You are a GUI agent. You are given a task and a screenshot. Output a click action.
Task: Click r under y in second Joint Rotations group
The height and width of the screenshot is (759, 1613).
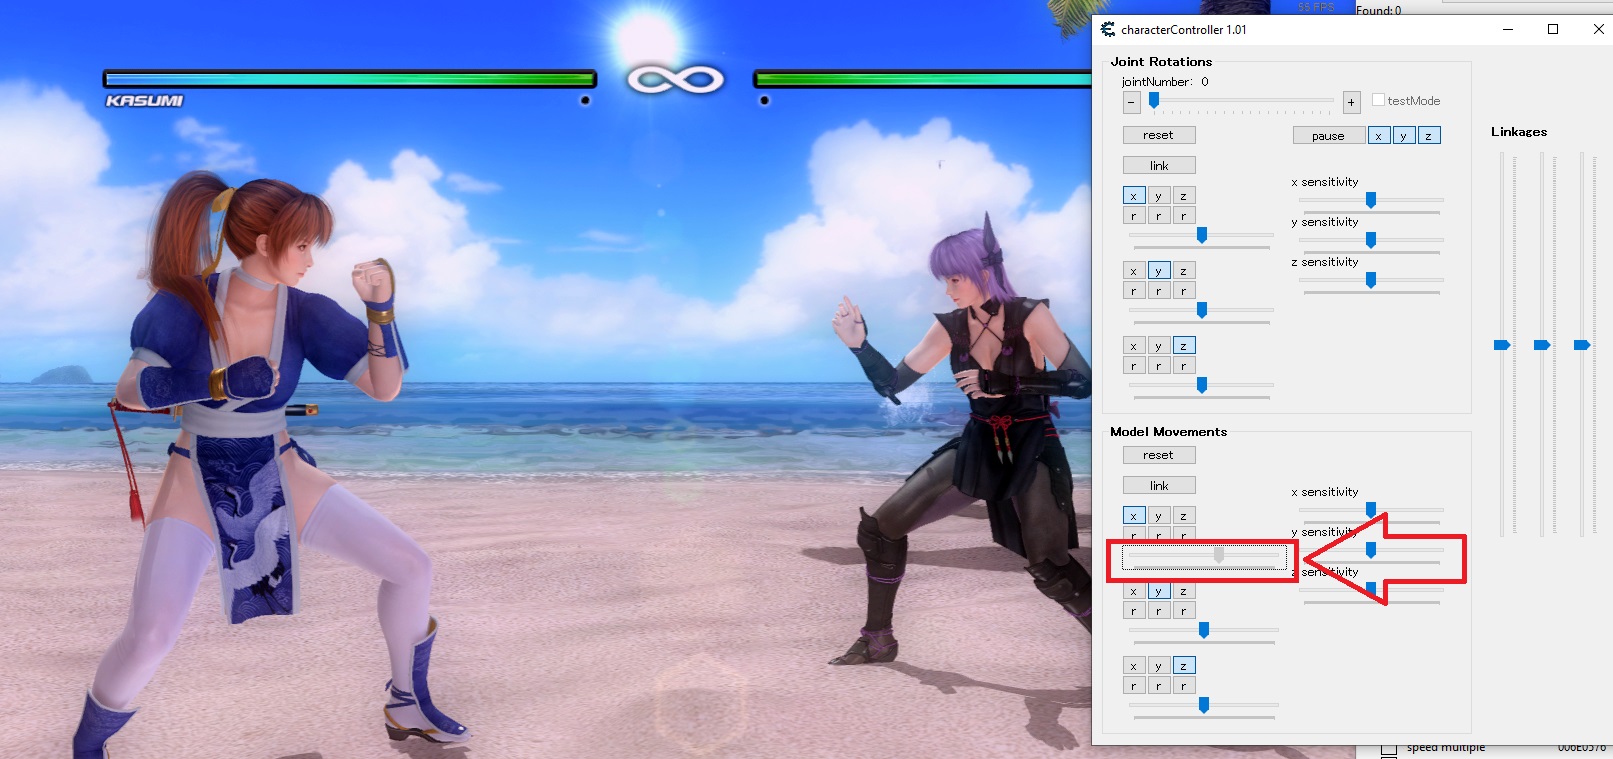pyautogui.click(x=1159, y=291)
